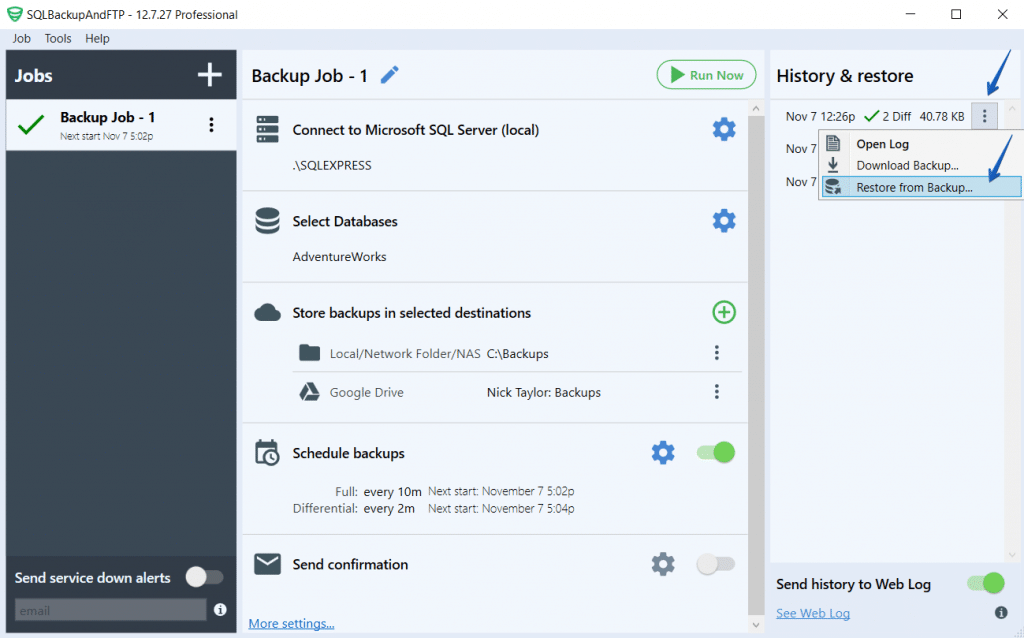Screen dimensions: 1024x638
Task: Open the history entry three-dot menu
Action: 984,116
